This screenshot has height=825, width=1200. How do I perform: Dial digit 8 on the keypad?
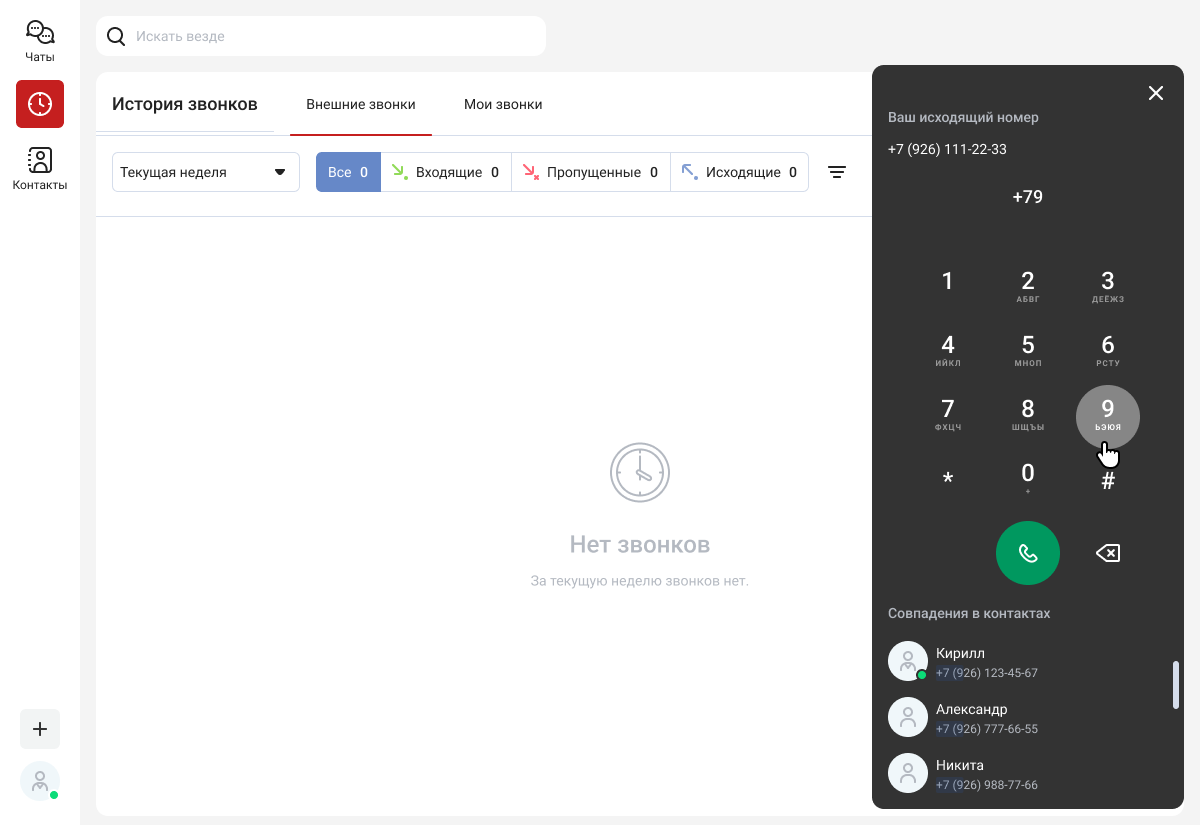(x=1028, y=415)
